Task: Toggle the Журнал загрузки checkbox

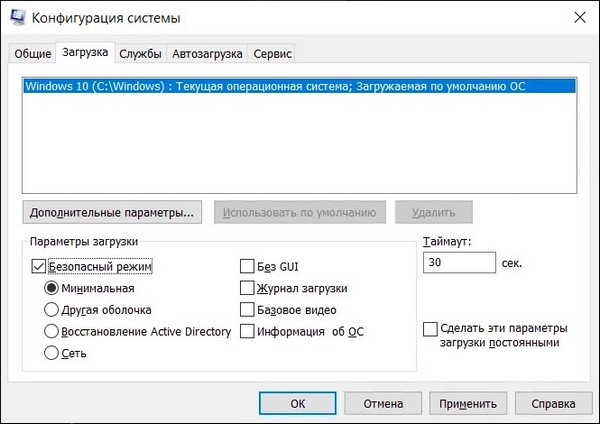Action: click(x=247, y=288)
